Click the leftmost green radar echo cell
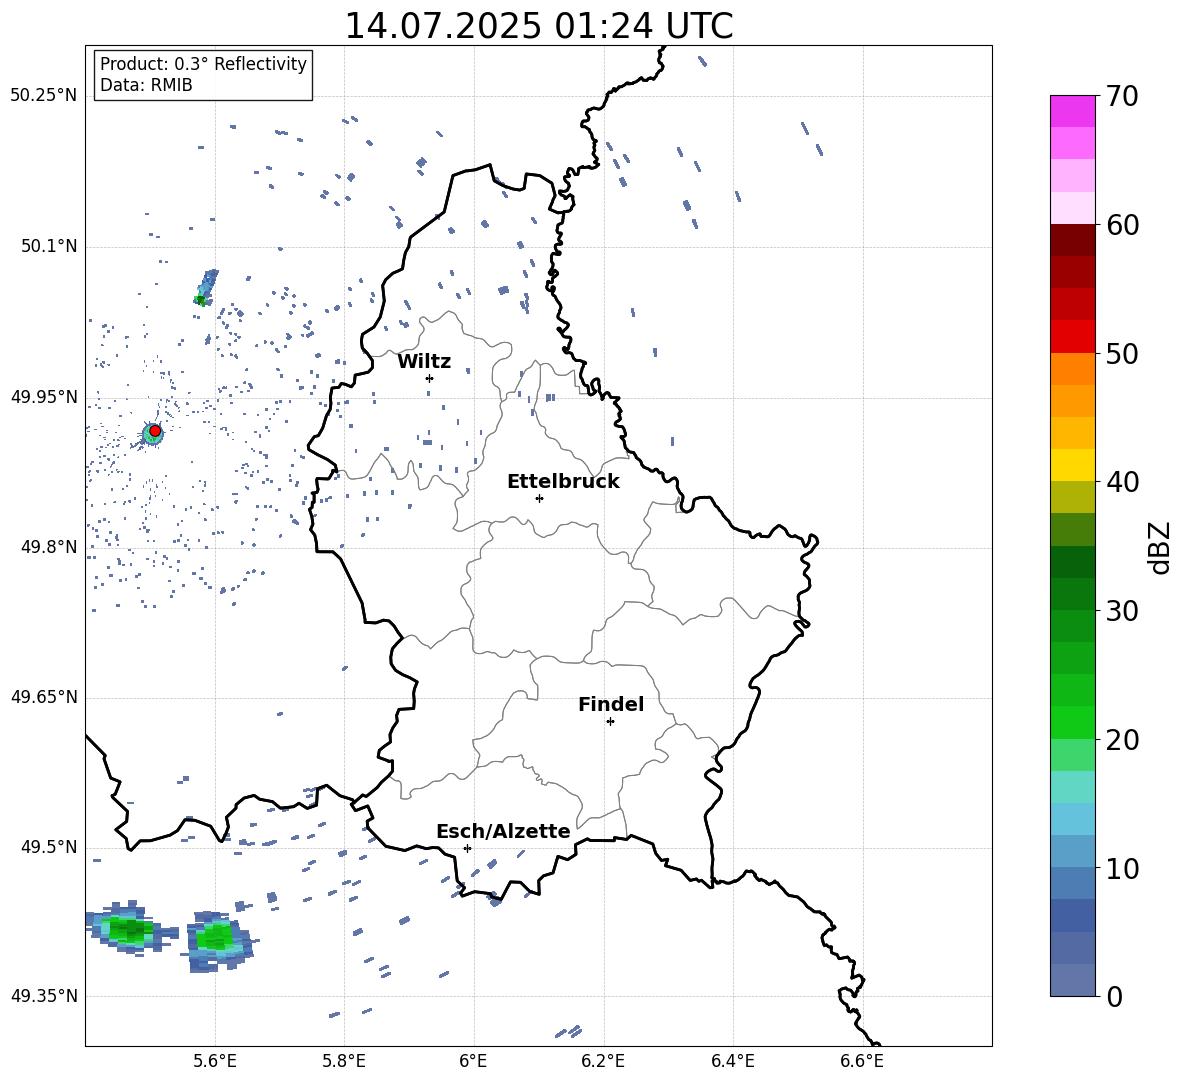1184x1081 pixels. (x=130, y=929)
